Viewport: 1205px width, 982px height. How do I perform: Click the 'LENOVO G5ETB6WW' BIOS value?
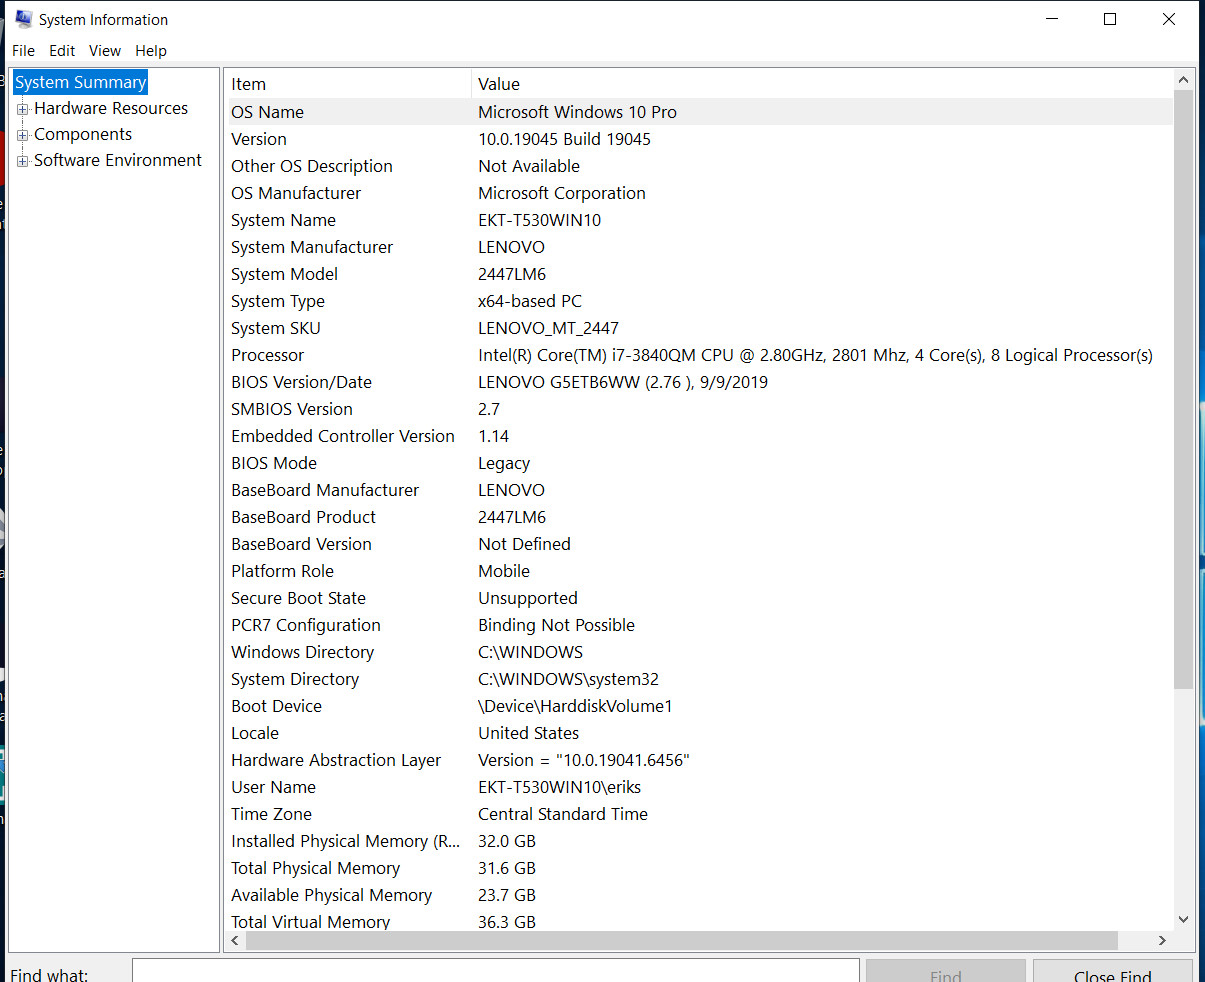(623, 382)
